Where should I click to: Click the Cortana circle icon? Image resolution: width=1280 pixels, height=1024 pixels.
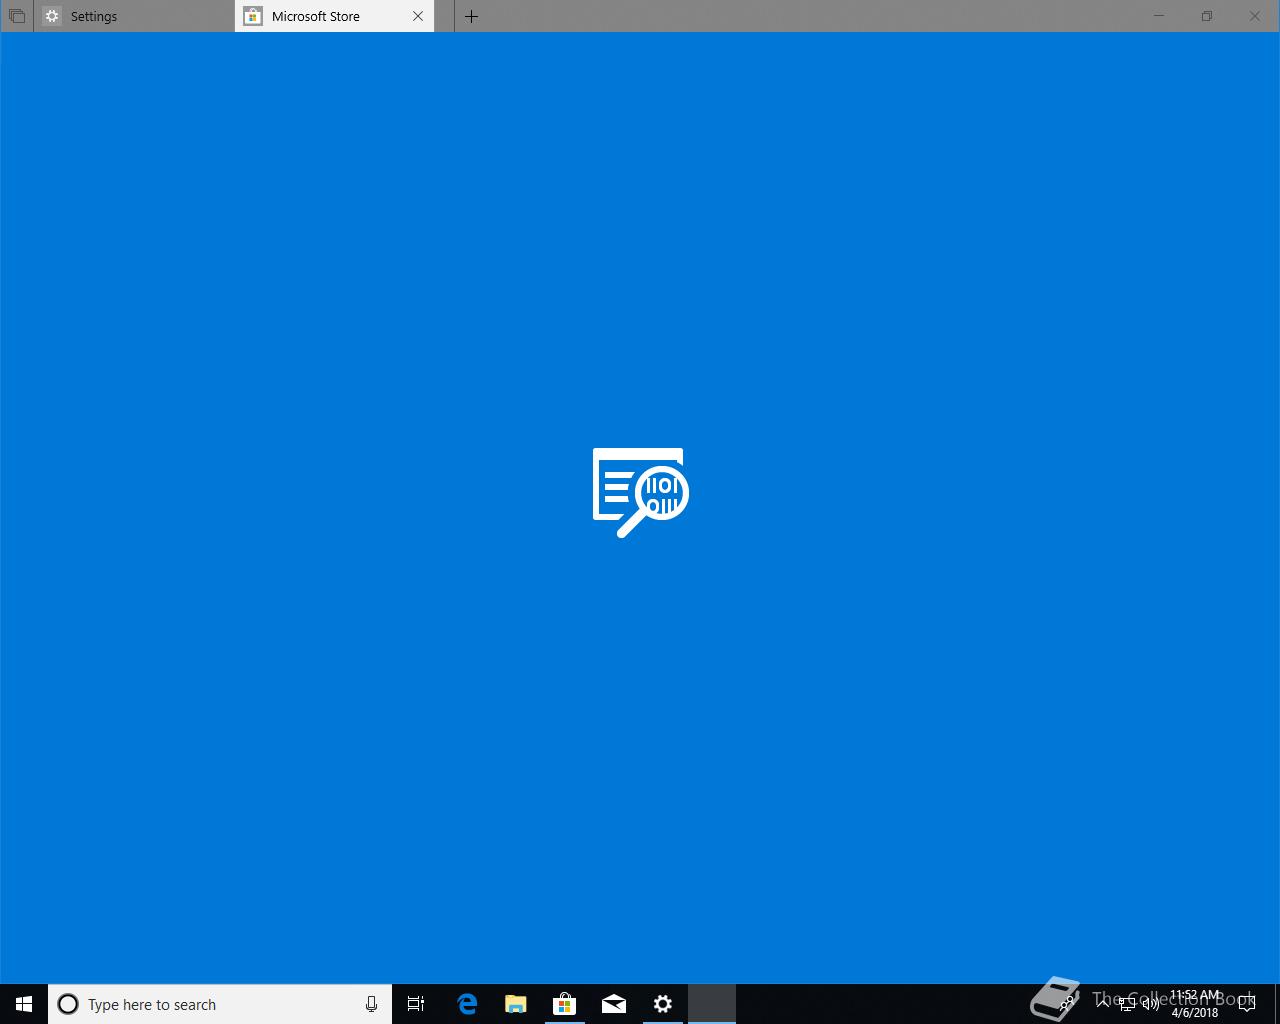pos(68,1004)
